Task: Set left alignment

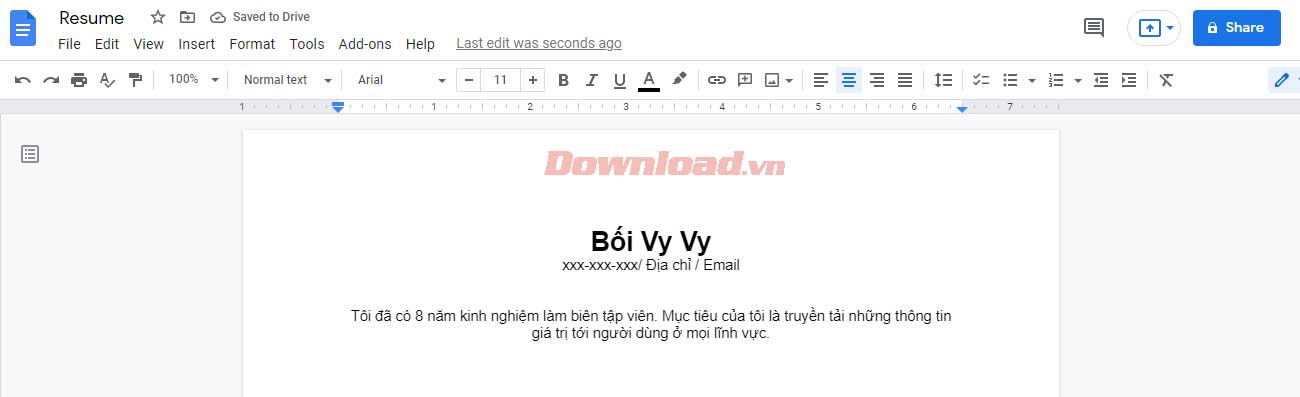Action: [x=821, y=80]
